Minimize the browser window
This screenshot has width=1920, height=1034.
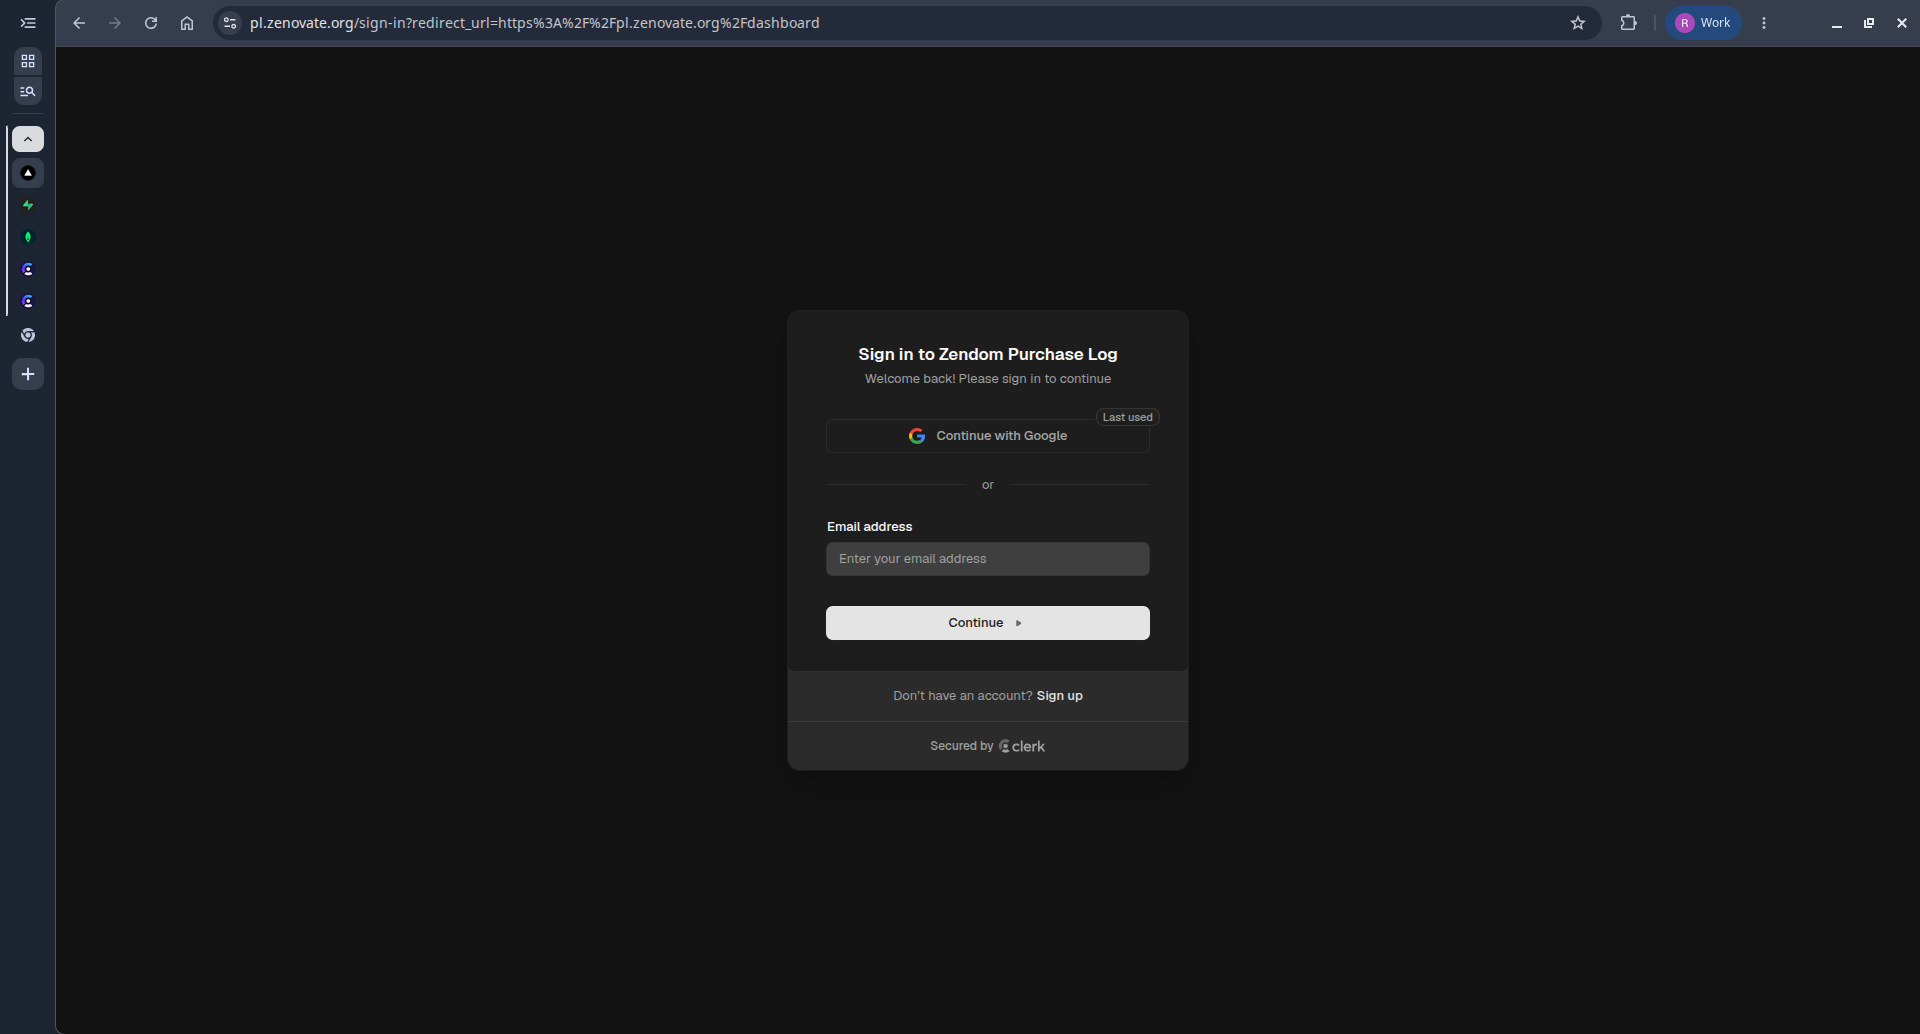1837,23
